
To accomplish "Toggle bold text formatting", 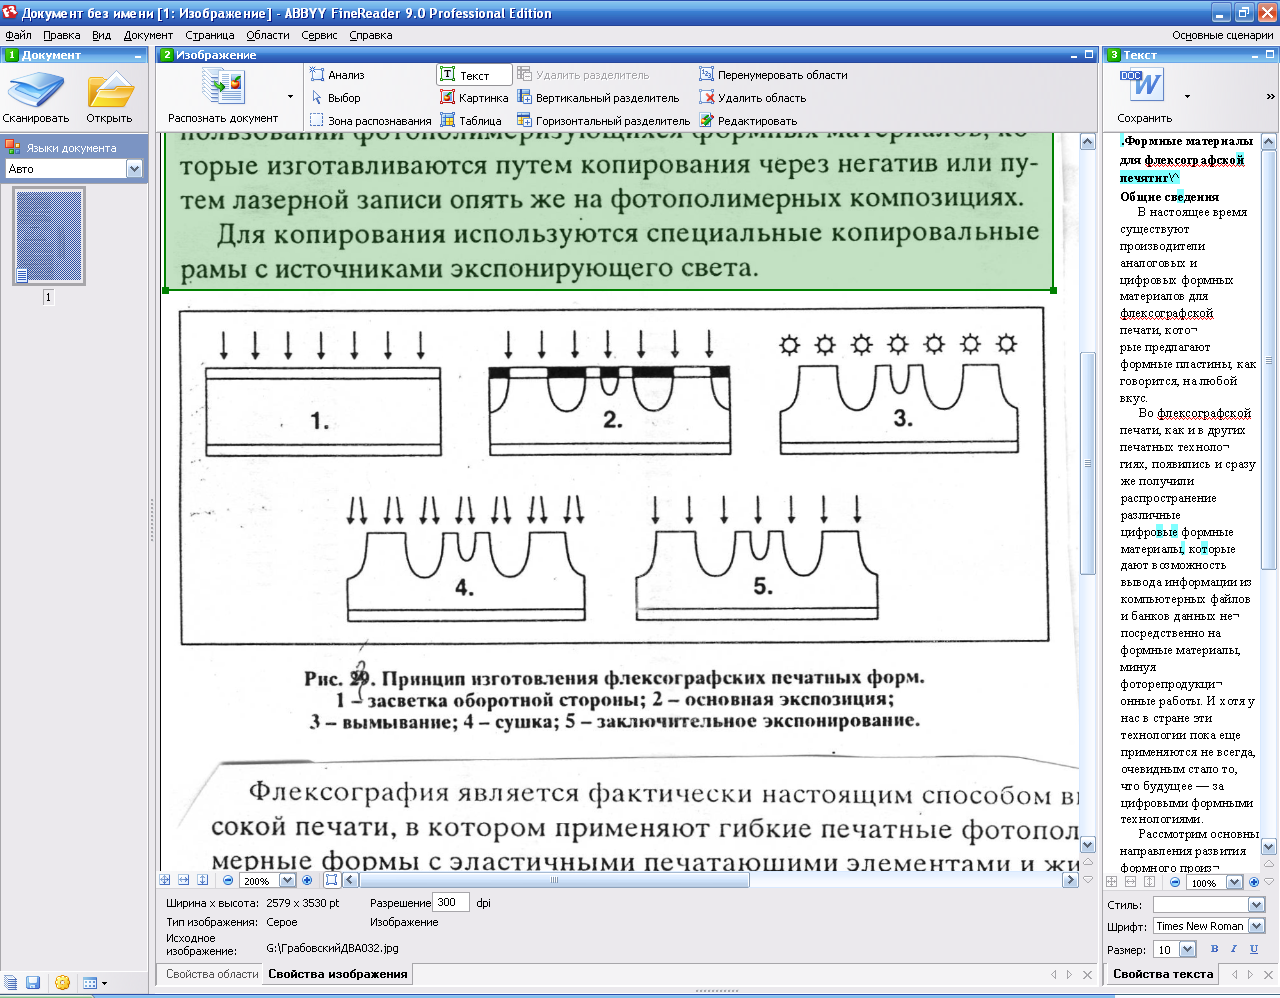I will (x=1215, y=949).
